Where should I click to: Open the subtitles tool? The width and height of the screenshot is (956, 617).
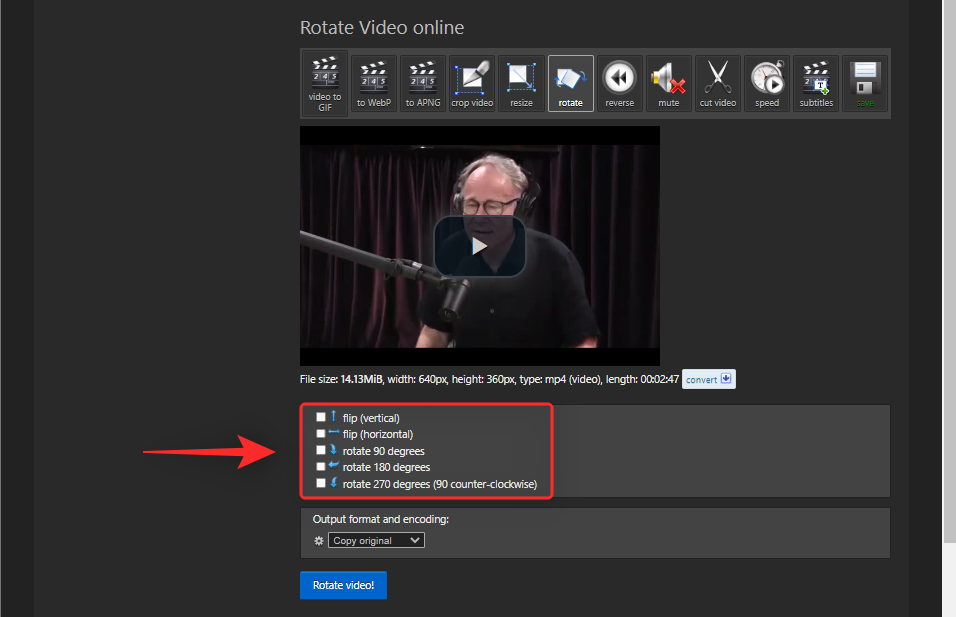point(816,84)
